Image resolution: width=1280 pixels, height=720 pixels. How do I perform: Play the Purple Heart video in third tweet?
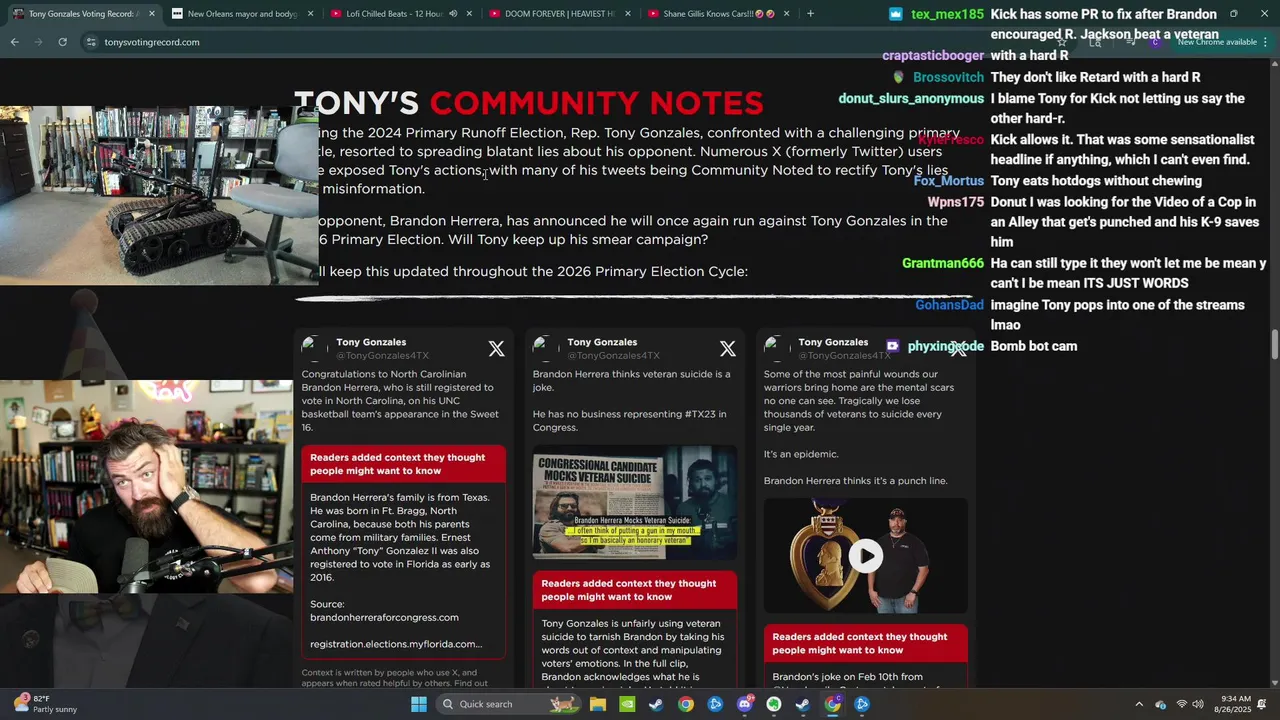(x=866, y=556)
